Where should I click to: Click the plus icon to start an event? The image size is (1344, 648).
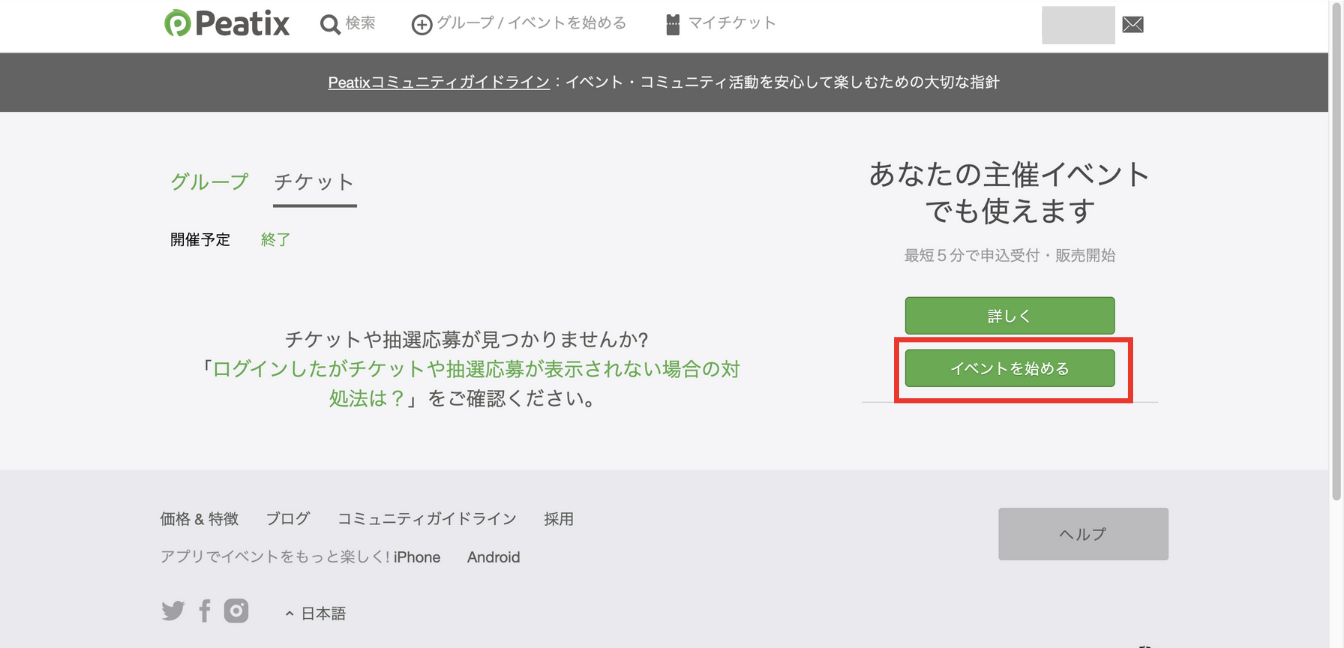point(423,22)
